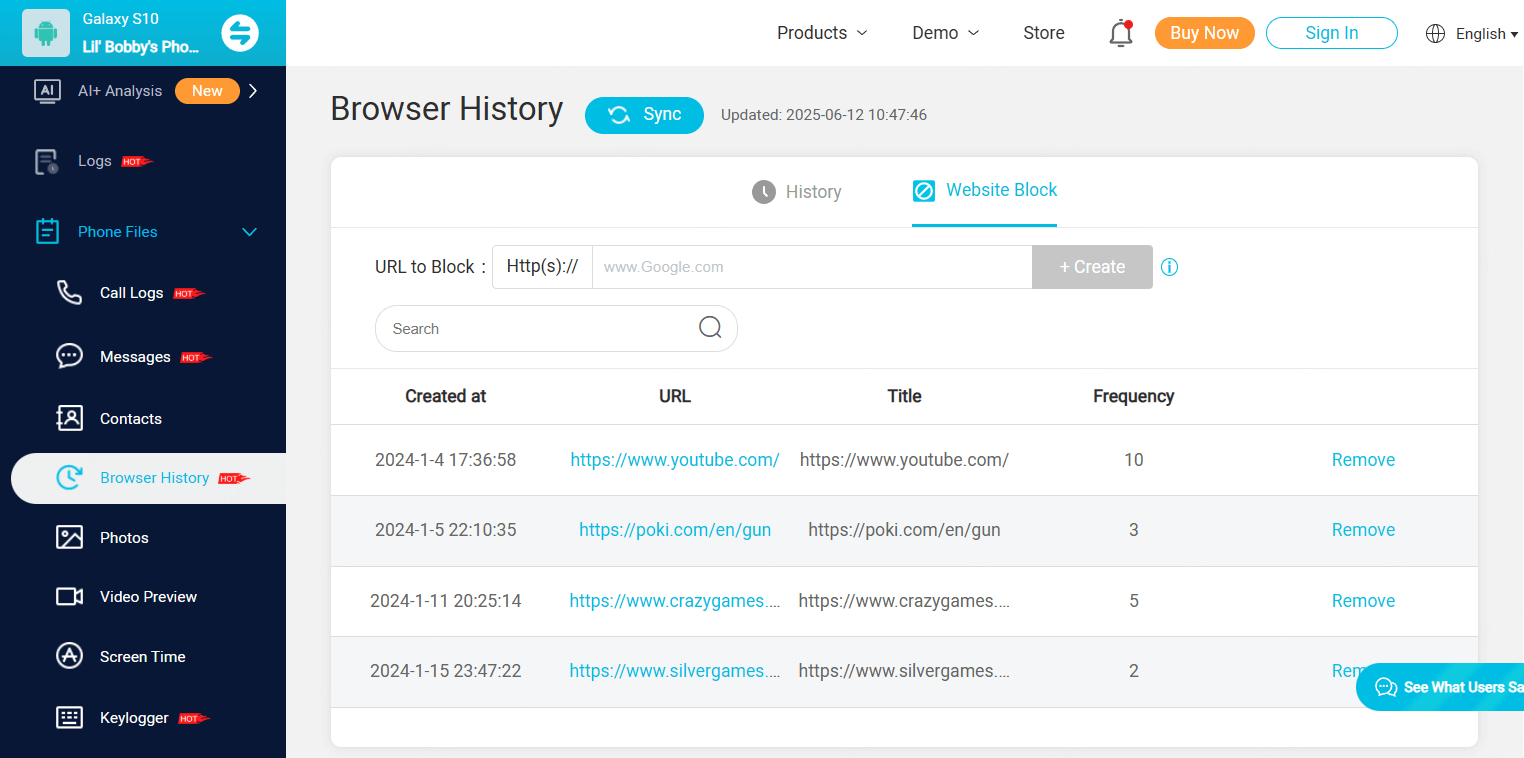Screen dimensions: 1524x758
Task: Click the Browser History clock icon
Action: tap(69, 478)
